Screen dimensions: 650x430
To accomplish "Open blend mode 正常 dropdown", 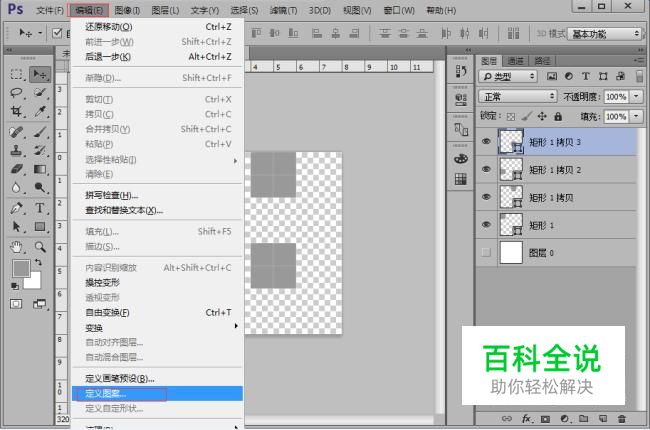I will 517,97.
